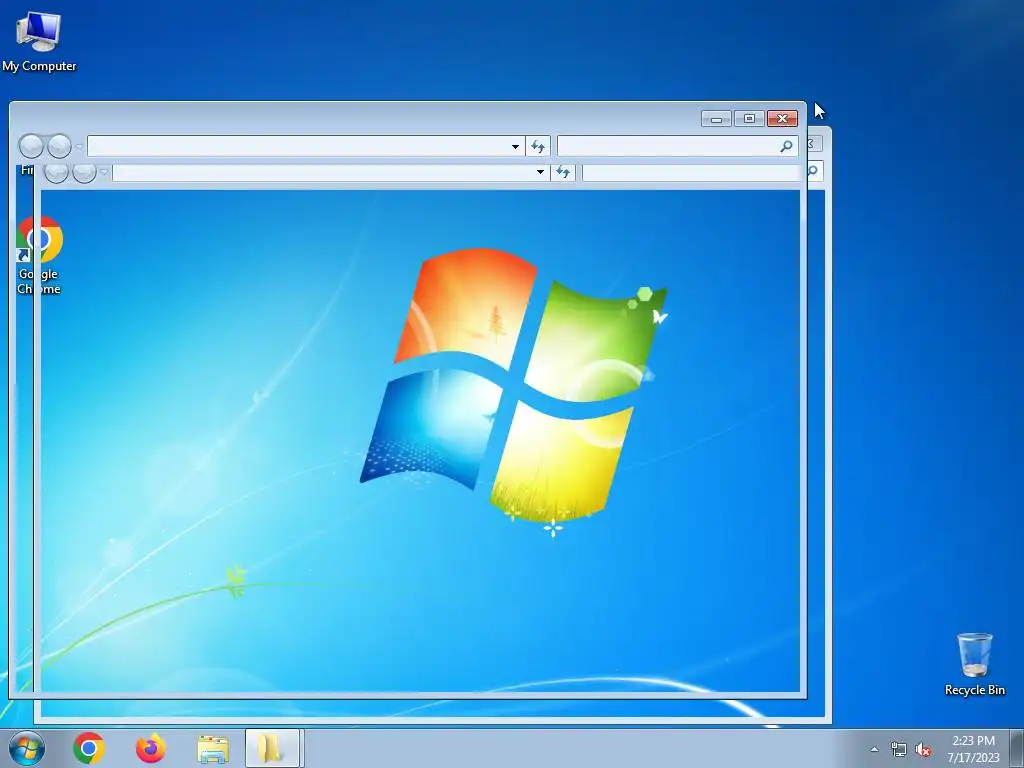Open the My Computer desktop icon
The height and width of the screenshot is (768, 1024).
pos(39,40)
